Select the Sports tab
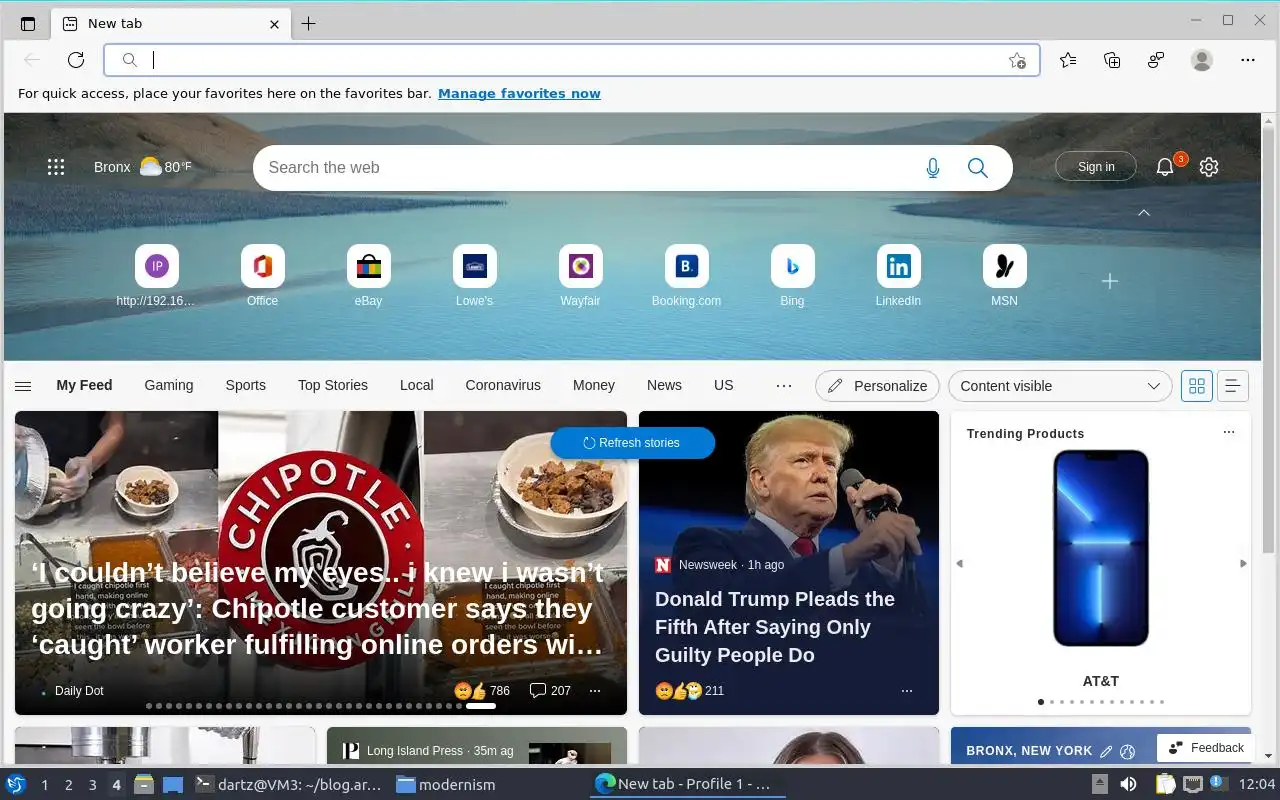This screenshot has width=1280, height=800. point(246,385)
